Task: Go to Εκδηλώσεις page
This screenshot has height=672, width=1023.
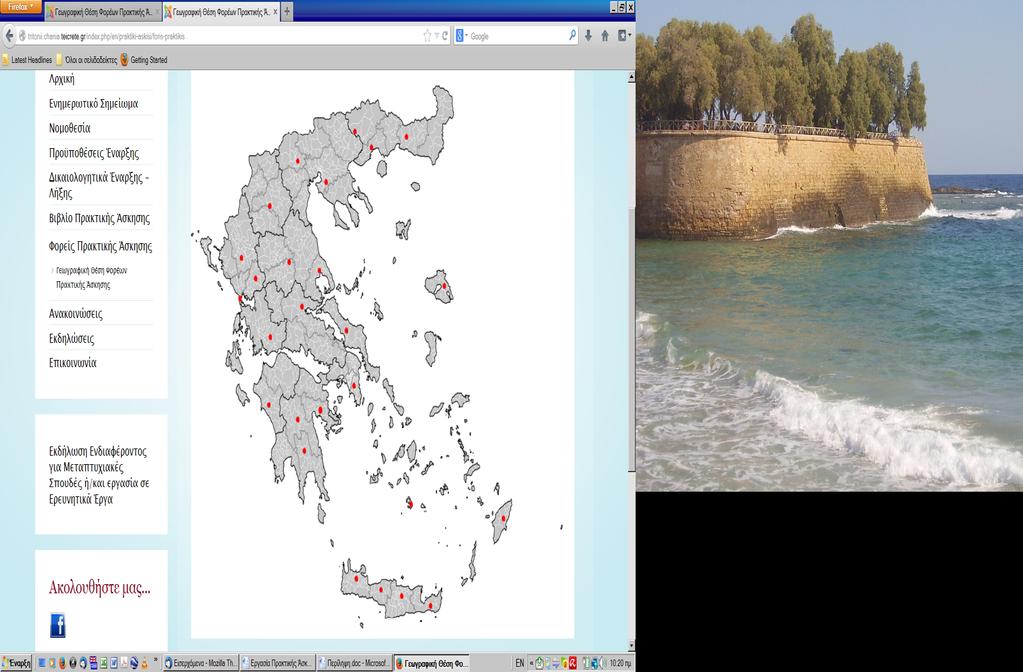Action: pos(71,339)
